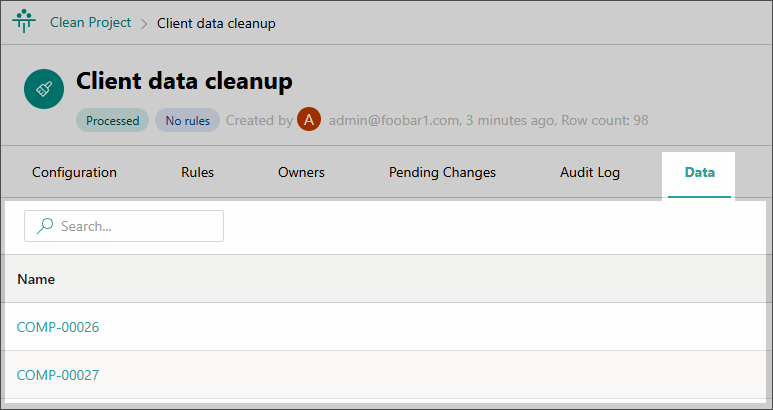Click 'Client data cleanup' breadcrumb item

(216, 23)
